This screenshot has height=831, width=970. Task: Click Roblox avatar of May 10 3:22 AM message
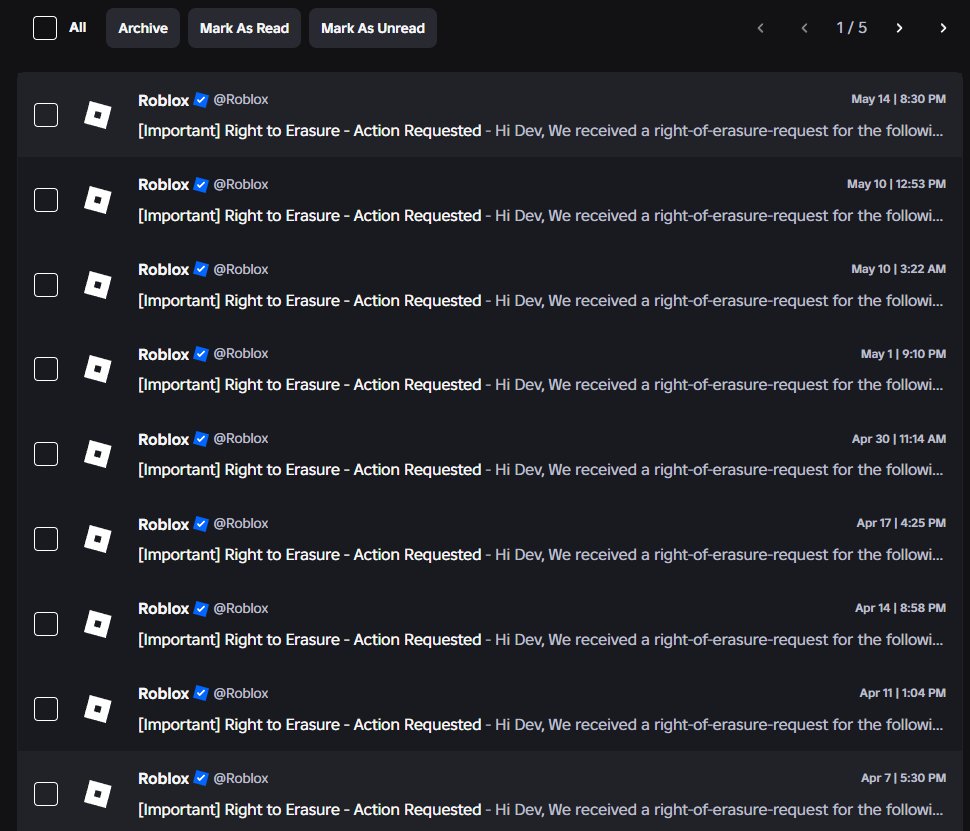[x=98, y=285]
